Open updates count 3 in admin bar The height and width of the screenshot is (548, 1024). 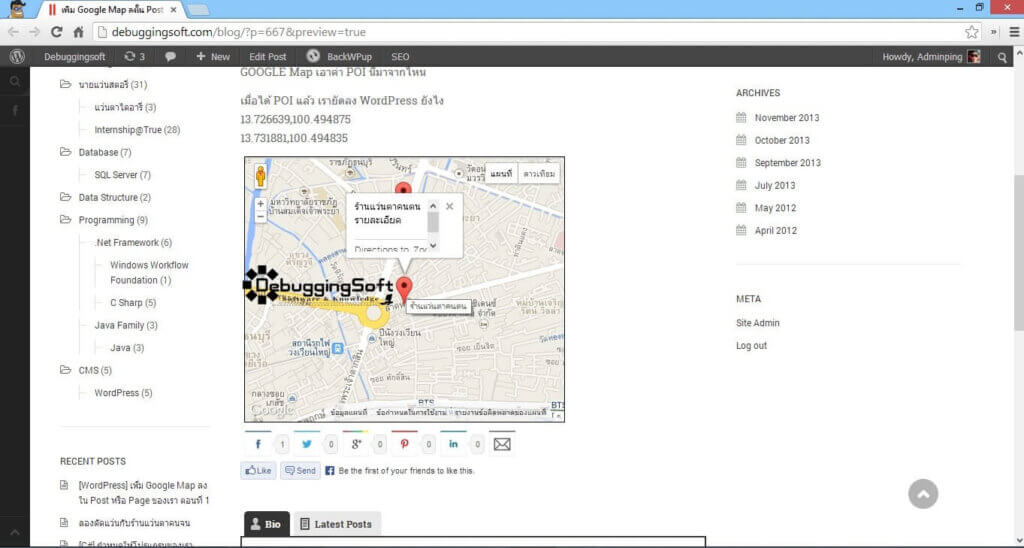click(x=135, y=57)
